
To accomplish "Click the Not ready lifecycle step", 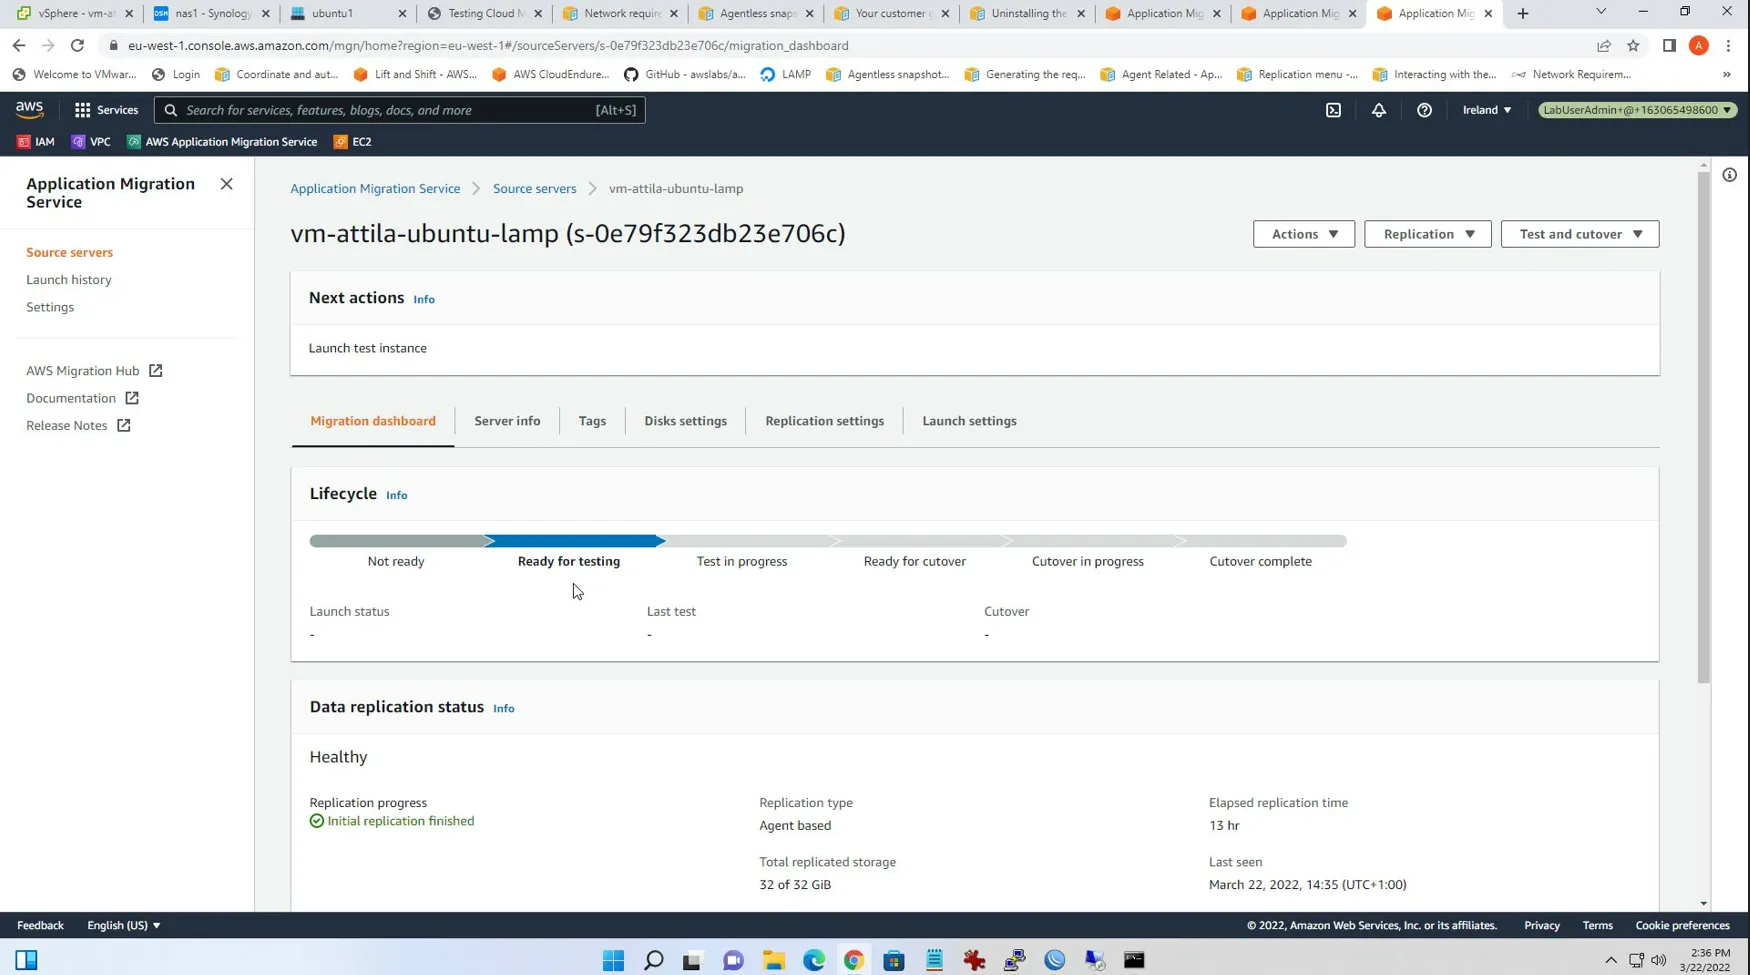I will coord(396,561).
